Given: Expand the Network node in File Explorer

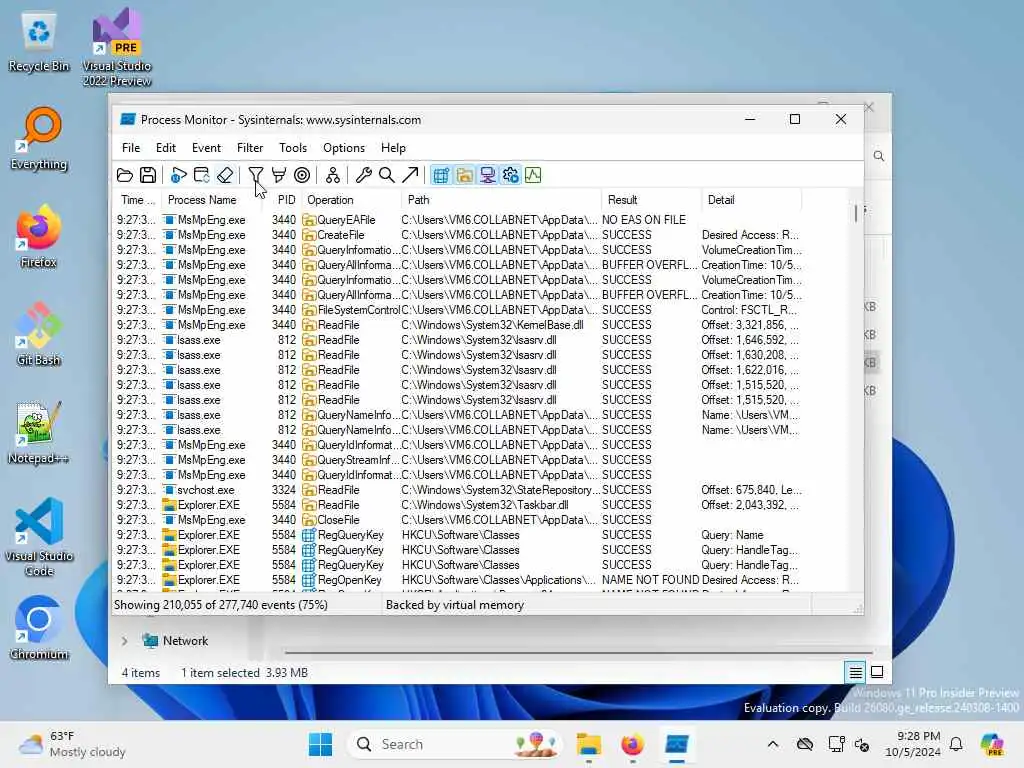Looking at the screenshot, I should (x=125, y=641).
